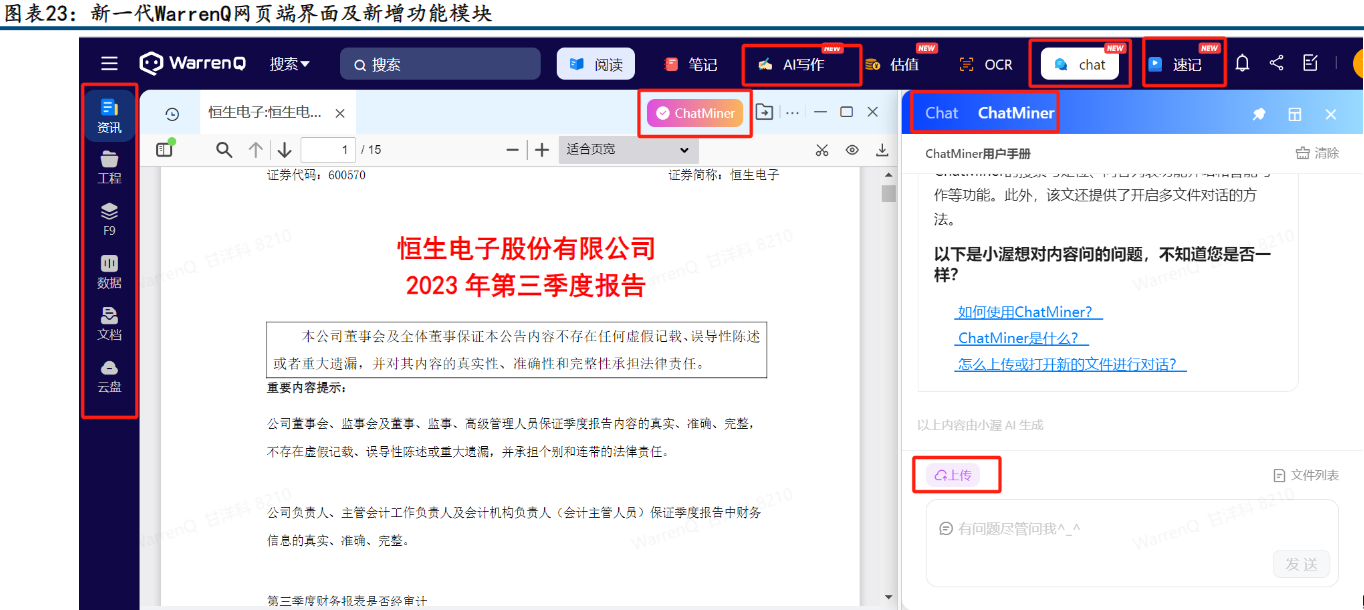
Task: Click the WarrenQ logo
Action: (193, 63)
